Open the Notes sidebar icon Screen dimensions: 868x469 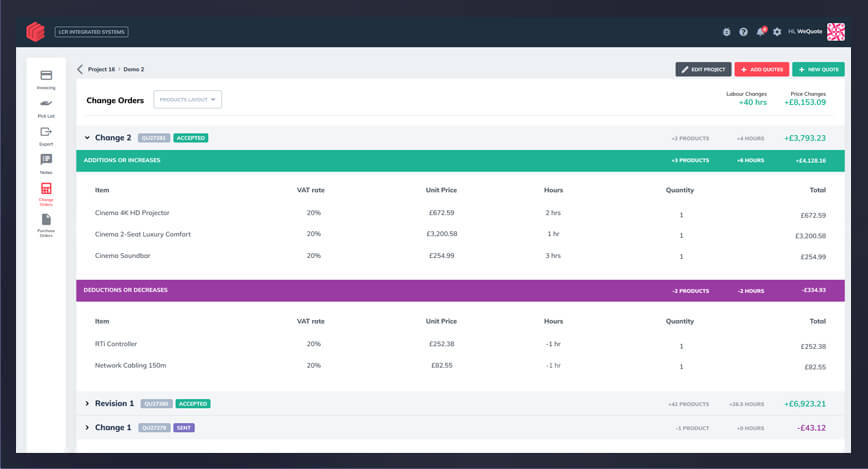[46, 162]
